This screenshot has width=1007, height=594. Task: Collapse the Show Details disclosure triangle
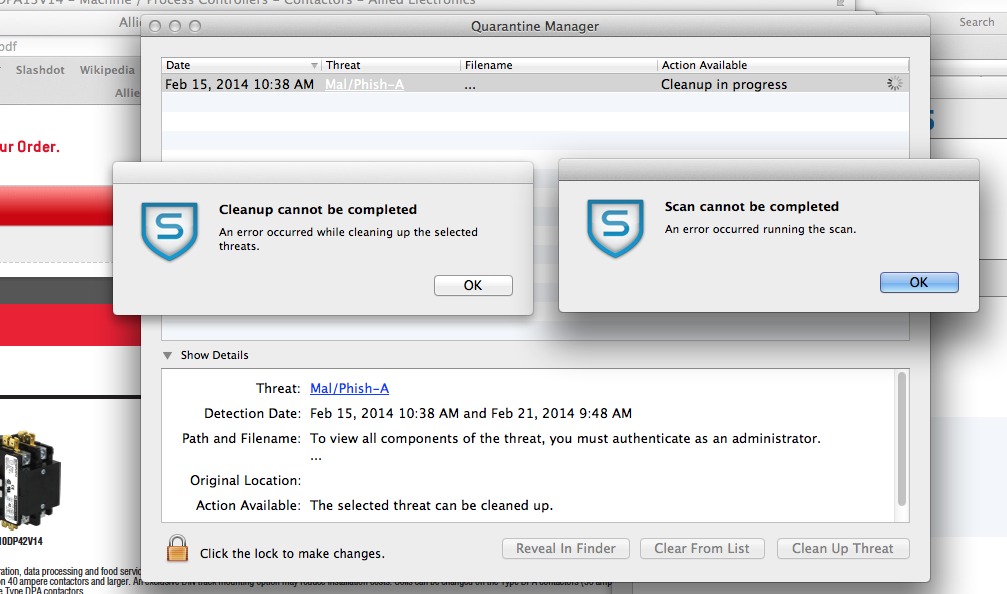coord(168,355)
